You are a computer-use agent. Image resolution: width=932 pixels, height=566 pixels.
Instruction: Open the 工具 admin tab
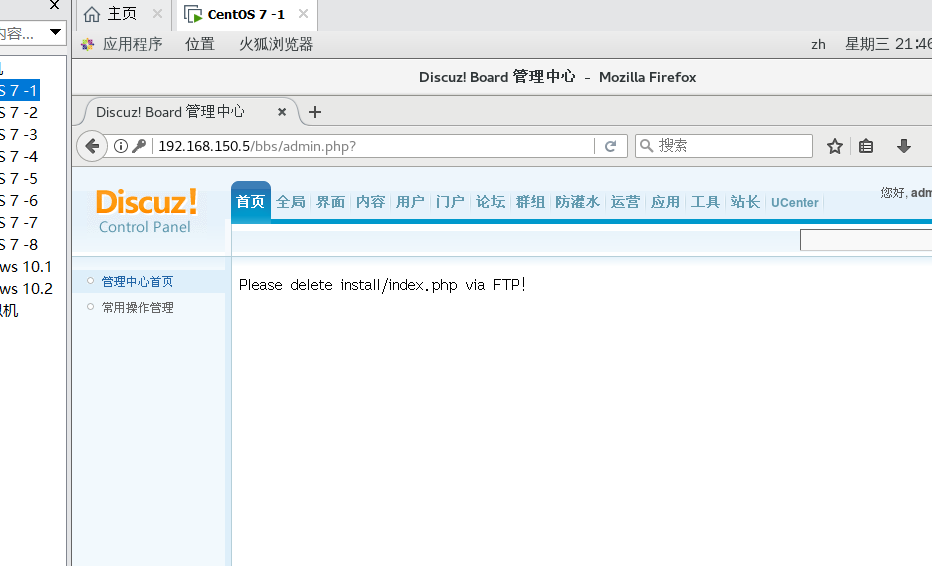pos(705,202)
